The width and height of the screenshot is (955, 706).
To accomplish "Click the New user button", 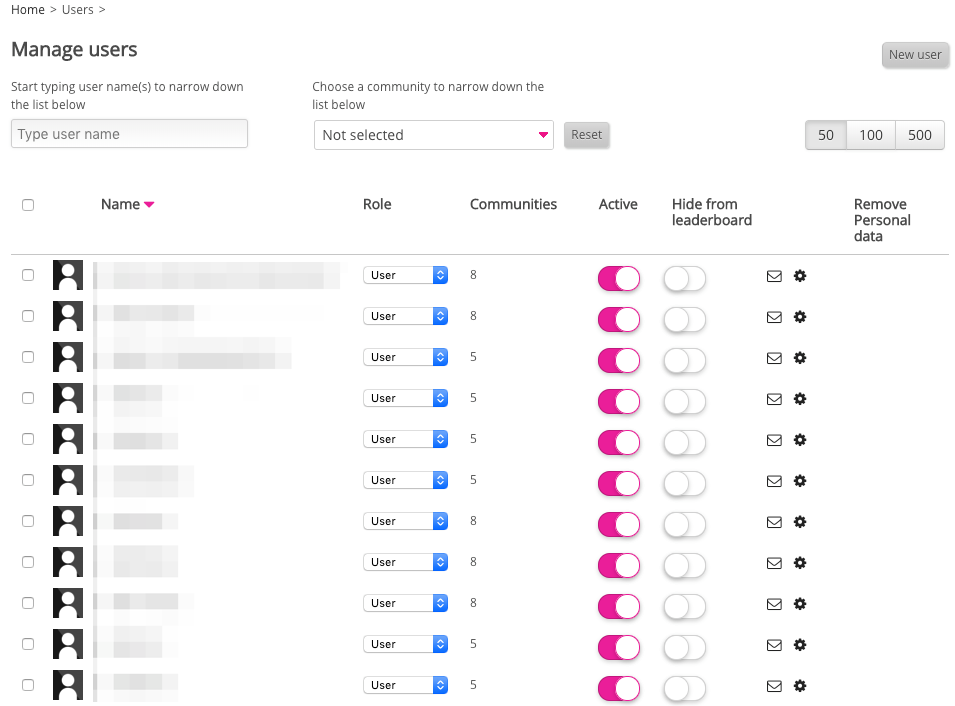I will click(x=914, y=55).
